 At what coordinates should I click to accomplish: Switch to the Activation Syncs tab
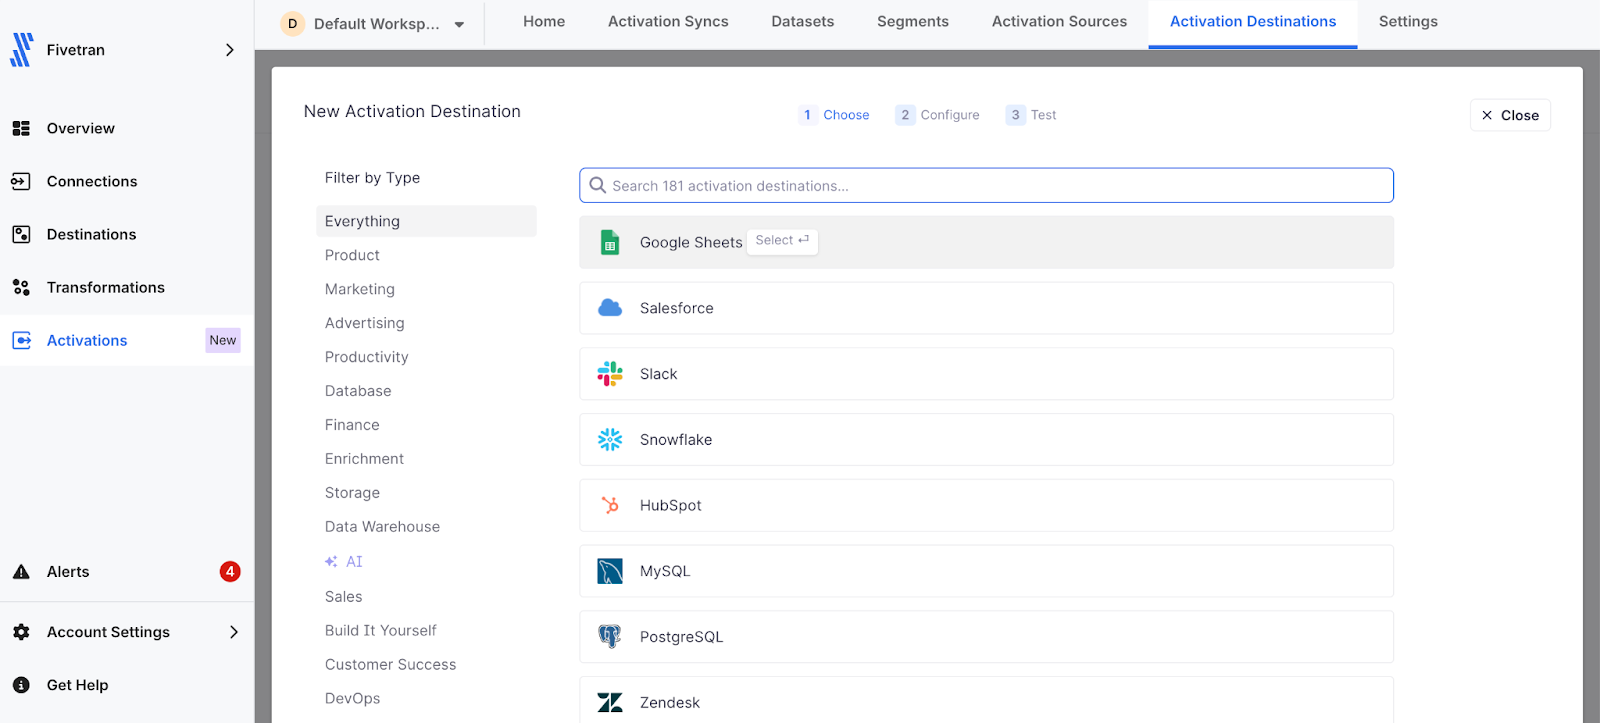pos(668,21)
